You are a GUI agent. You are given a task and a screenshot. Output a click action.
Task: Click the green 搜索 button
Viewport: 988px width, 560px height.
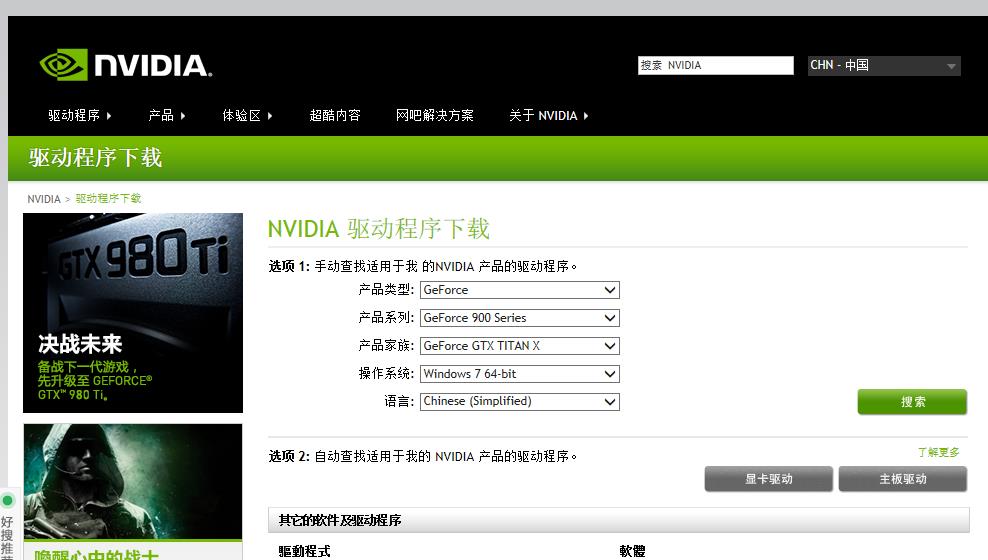click(x=912, y=402)
